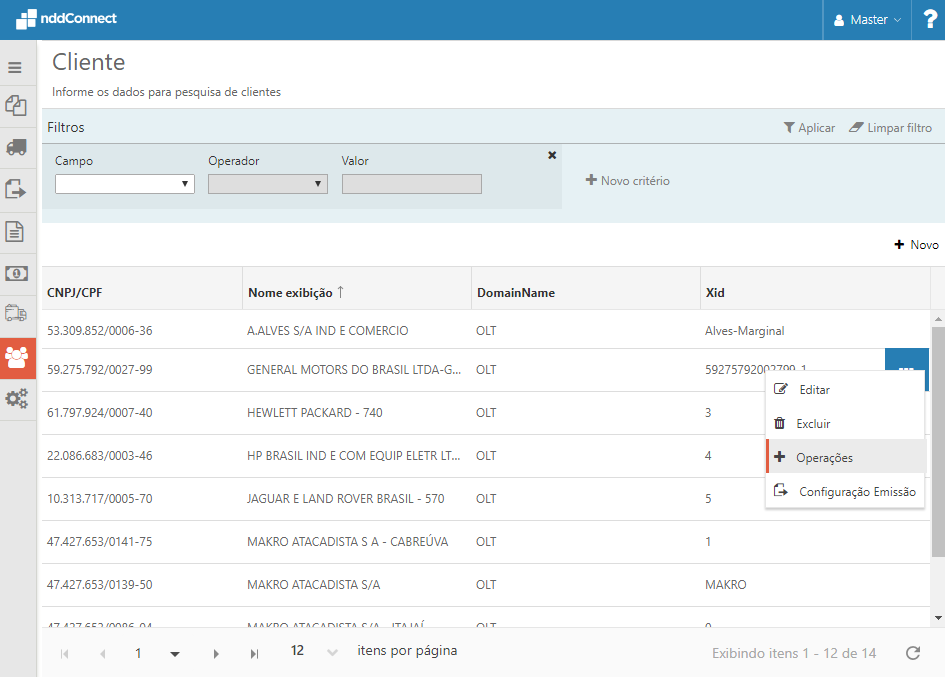Refresh the client list grid
The image size is (945, 677).
point(912,653)
